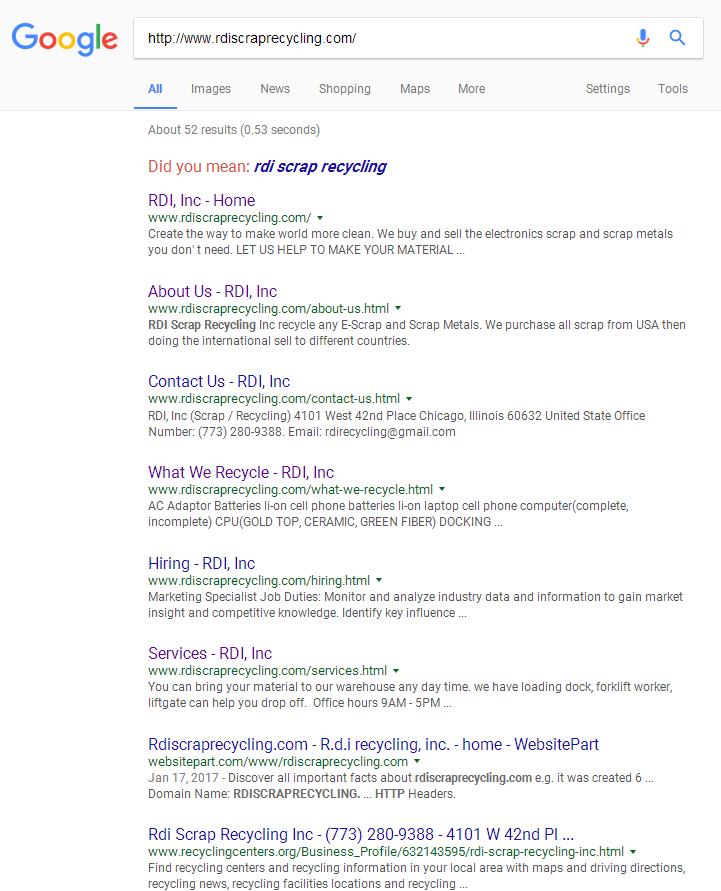Click the green www.rdiscraprecycling.com/about-us.html URL
The image size is (721, 891).
[x=269, y=309]
